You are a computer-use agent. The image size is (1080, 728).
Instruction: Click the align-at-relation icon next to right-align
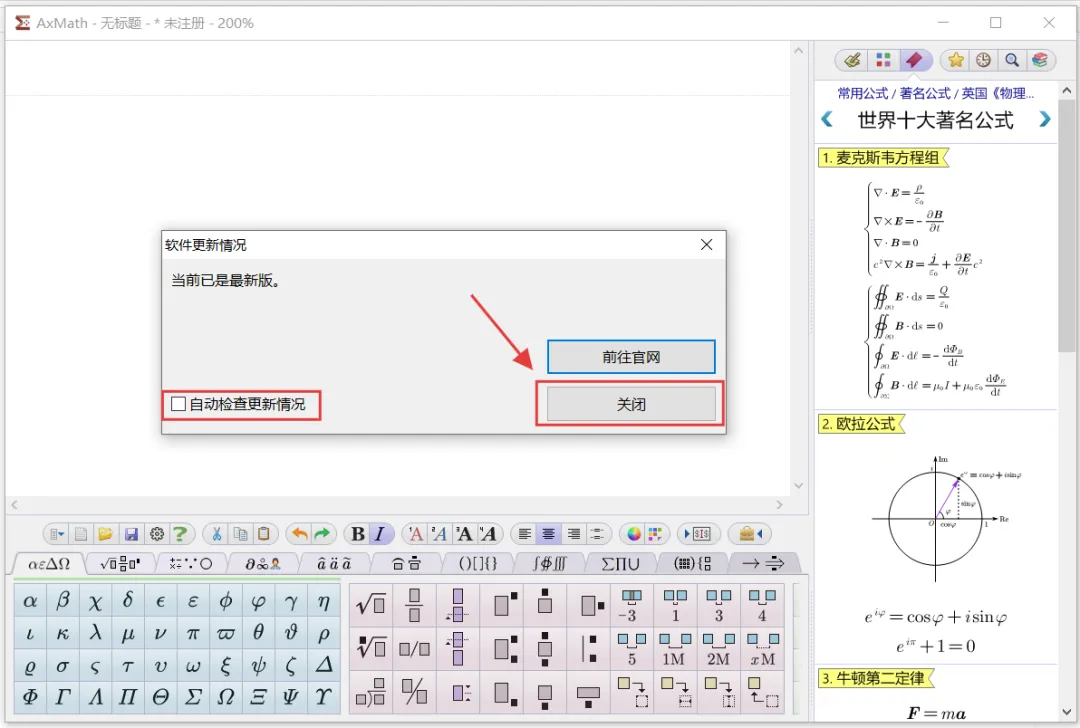(596, 534)
